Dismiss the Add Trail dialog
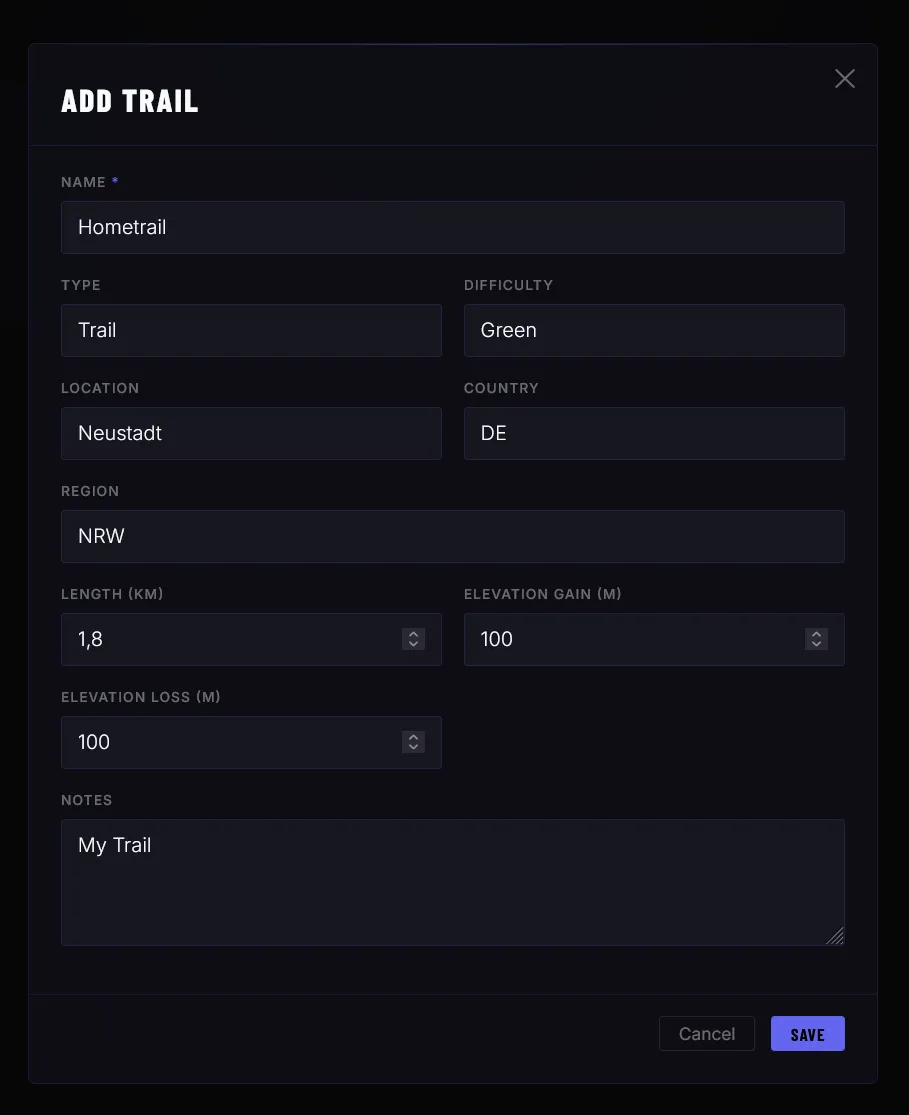The height and width of the screenshot is (1115, 909). tap(844, 78)
